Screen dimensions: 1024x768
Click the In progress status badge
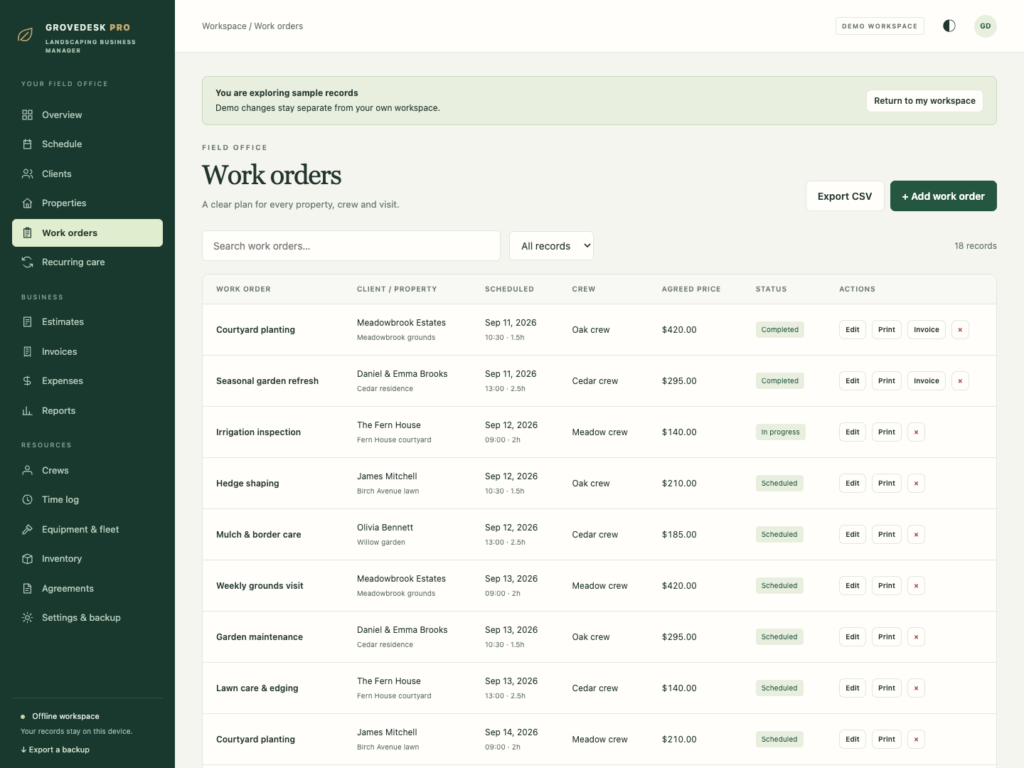pos(780,432)
